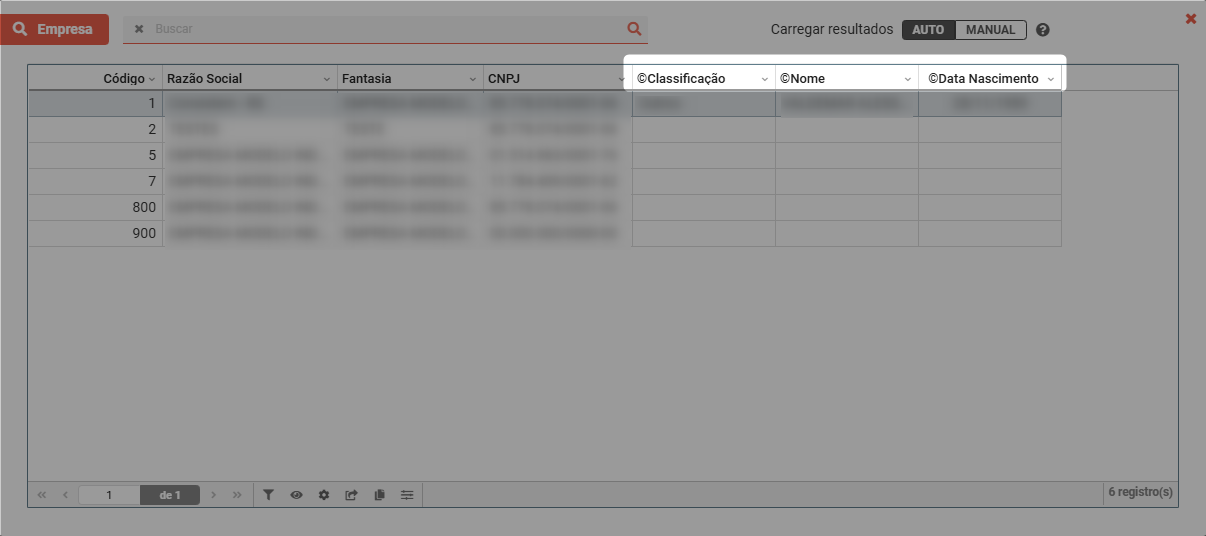
Task: Expand the Classificação column dropdown arrow
Action: tap(764, 79)
